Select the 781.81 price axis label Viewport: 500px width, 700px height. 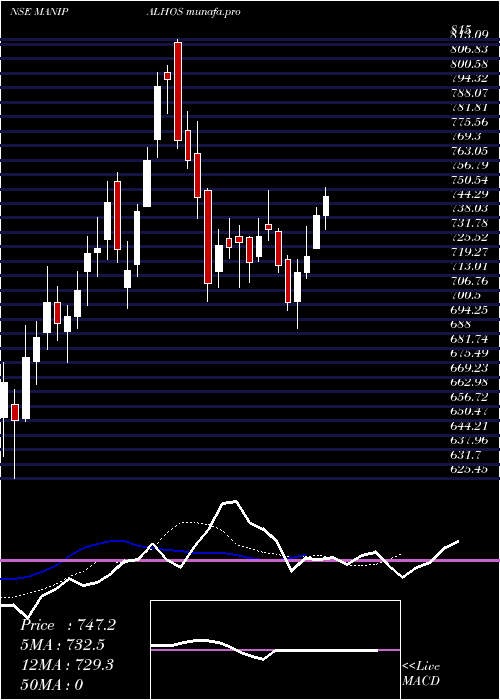pyautogui.click(x=469, y=107)
